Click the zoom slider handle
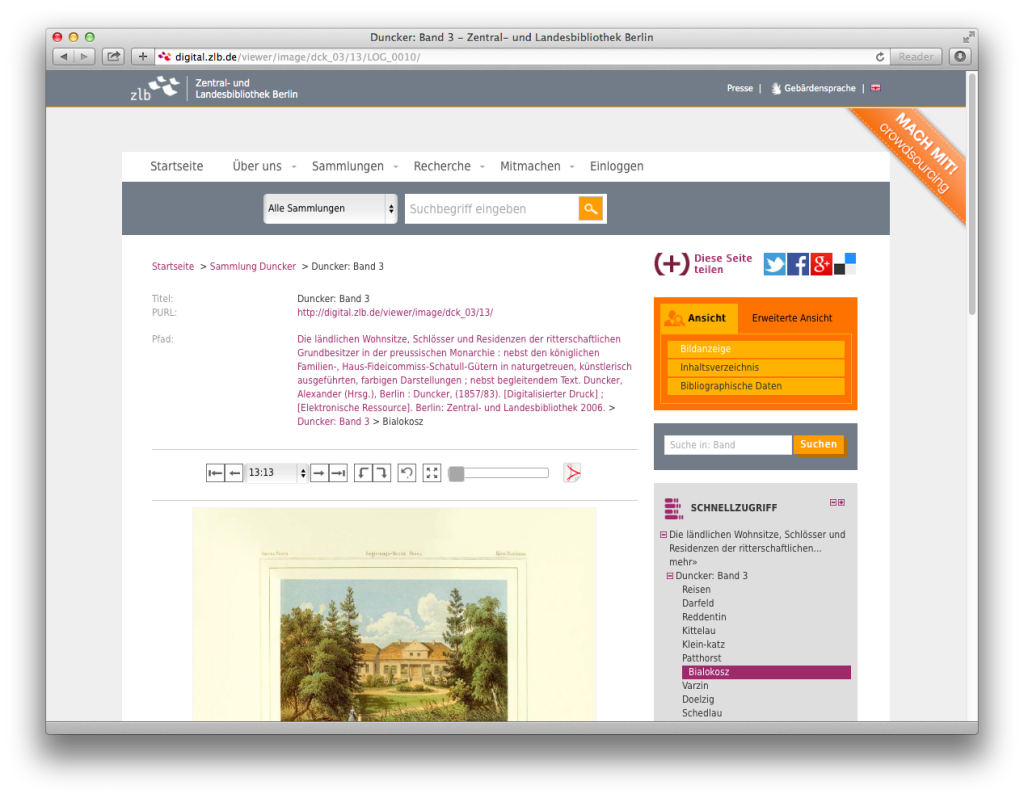1024x798 pixels. 456,473
